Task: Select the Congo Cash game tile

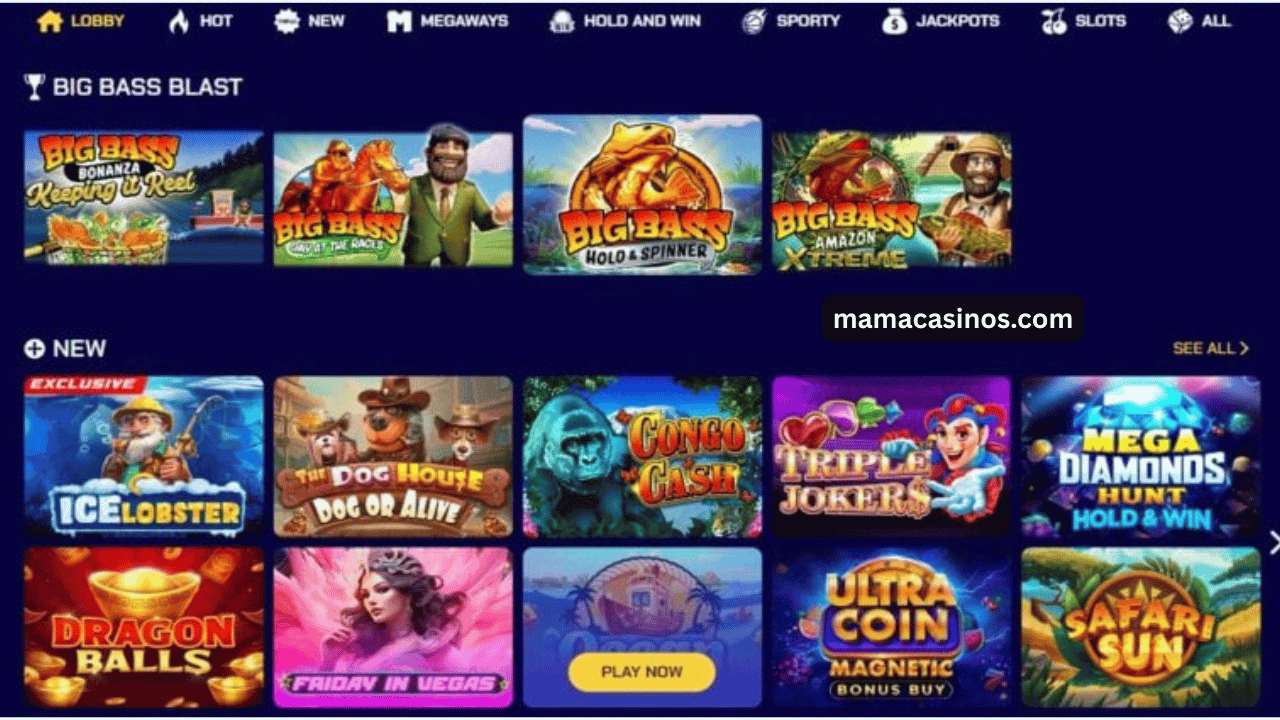Action: coord(642,457)
